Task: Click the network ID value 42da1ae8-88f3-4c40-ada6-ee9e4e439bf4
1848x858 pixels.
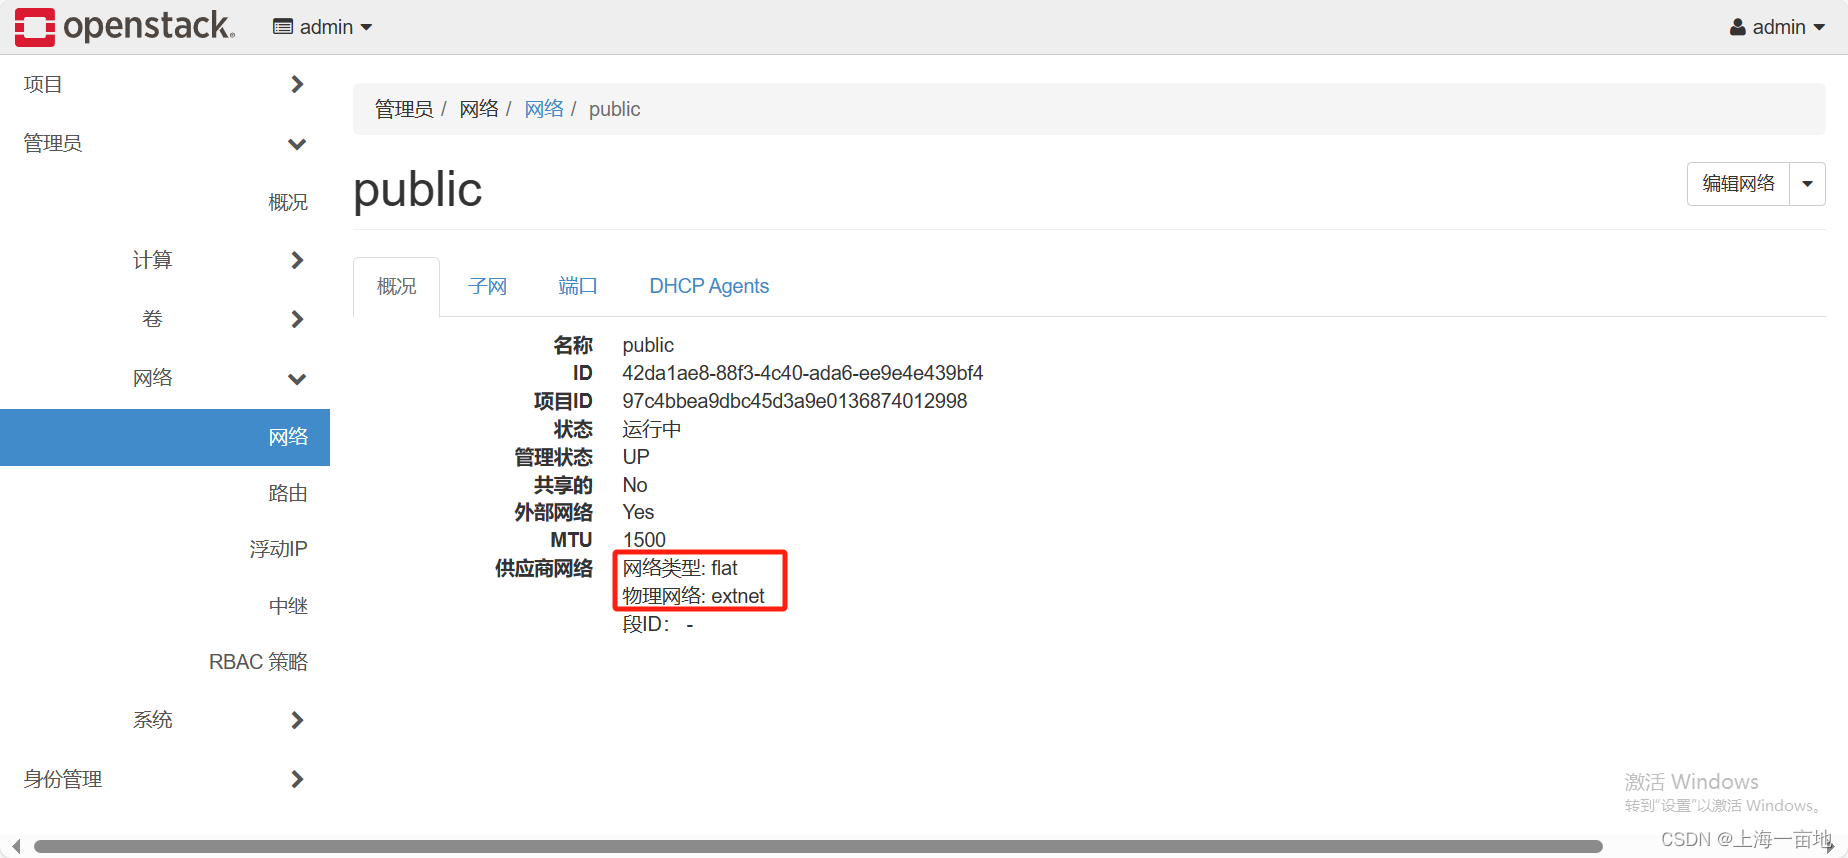Action: pyautogui.click(x=802, y=373)
